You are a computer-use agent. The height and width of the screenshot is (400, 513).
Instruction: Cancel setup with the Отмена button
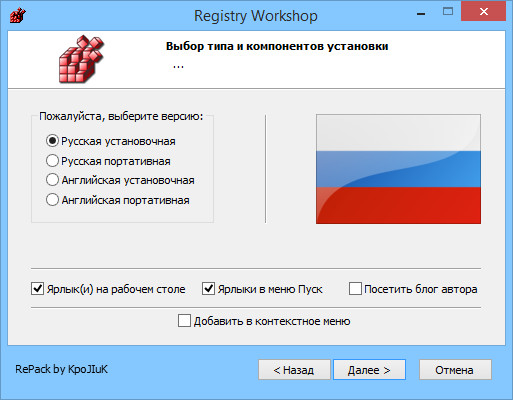click(455, 370)
